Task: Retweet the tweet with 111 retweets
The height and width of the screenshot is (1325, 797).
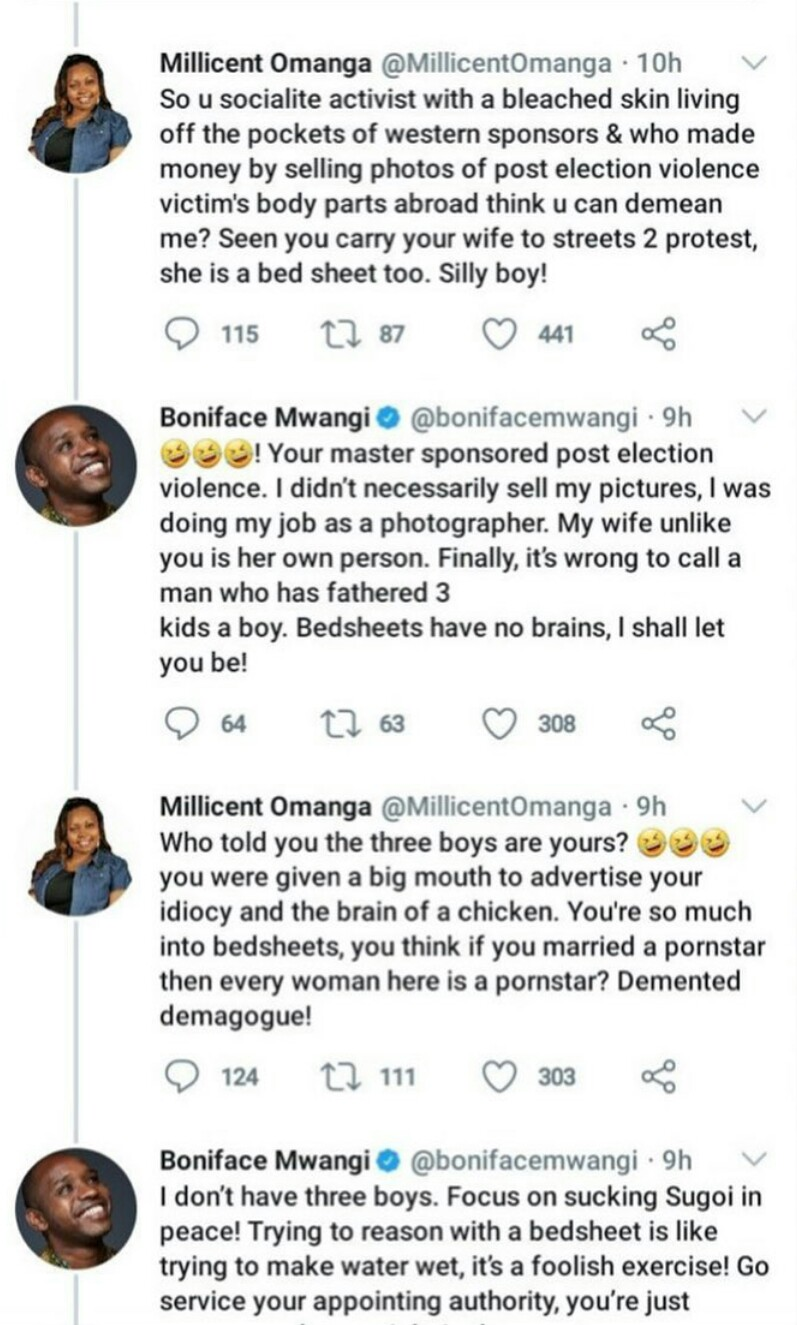Action: (x=331, y=1076)
